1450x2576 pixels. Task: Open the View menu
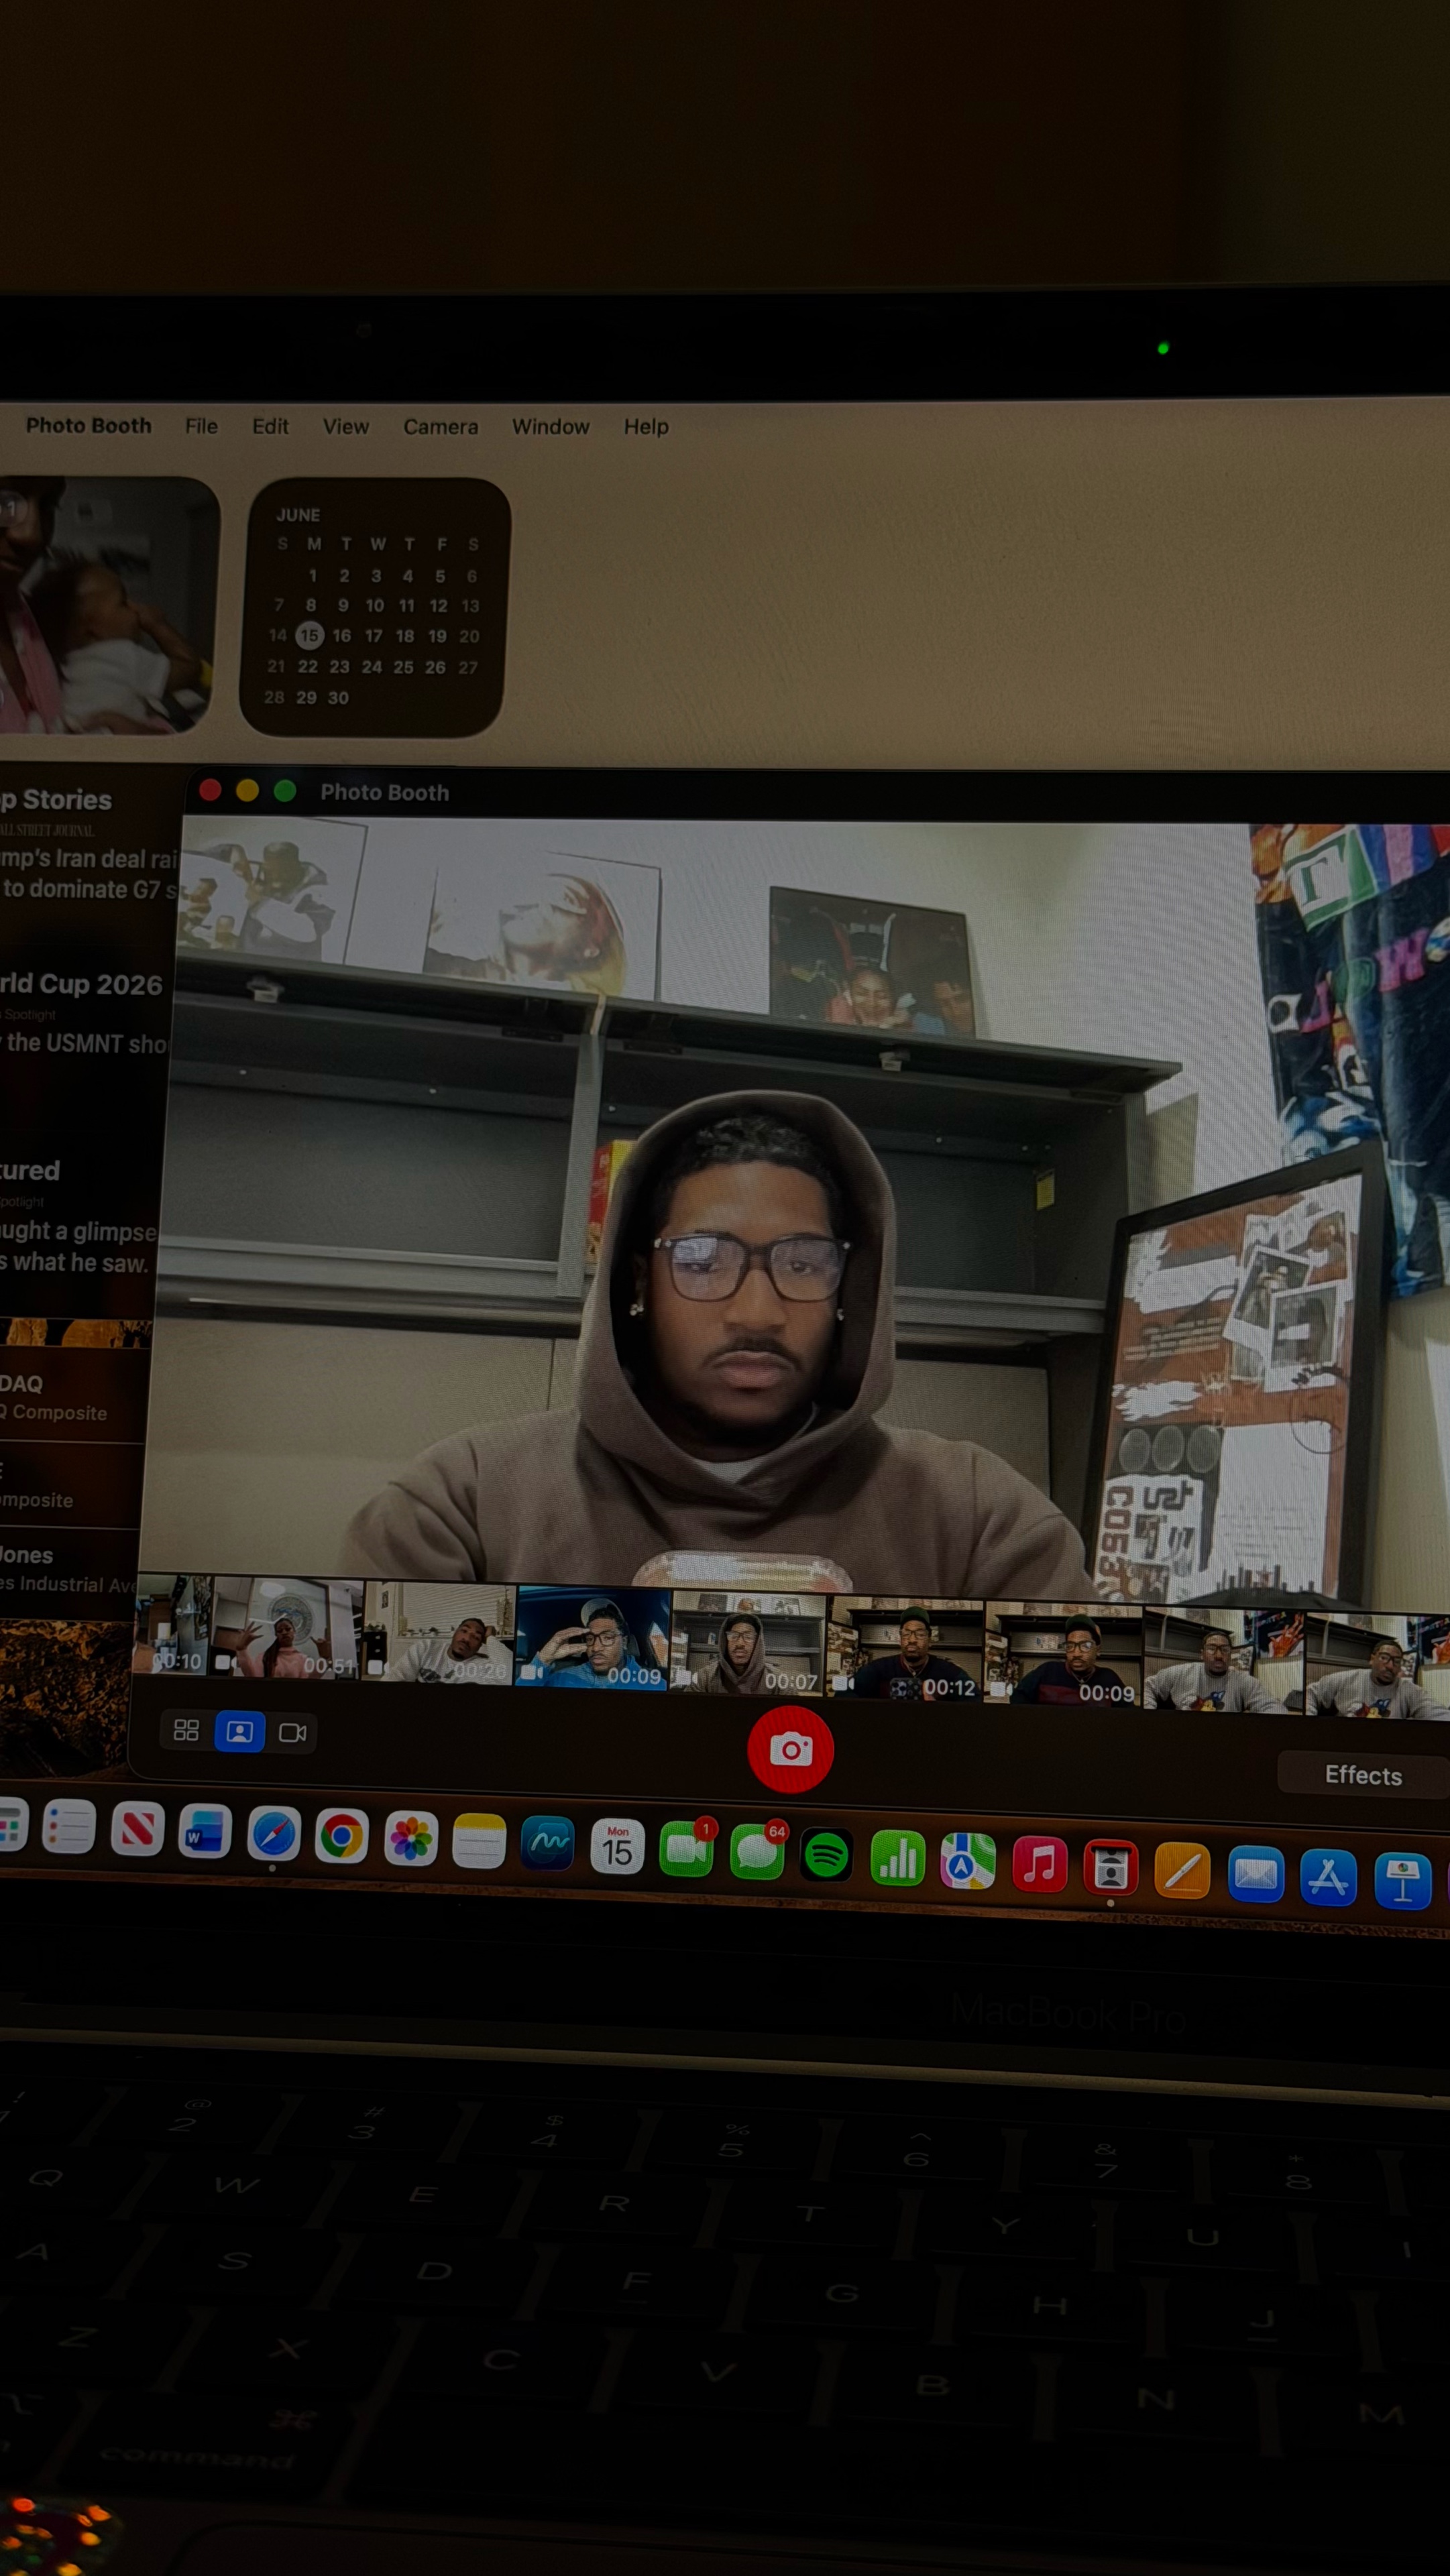(345, 427)
